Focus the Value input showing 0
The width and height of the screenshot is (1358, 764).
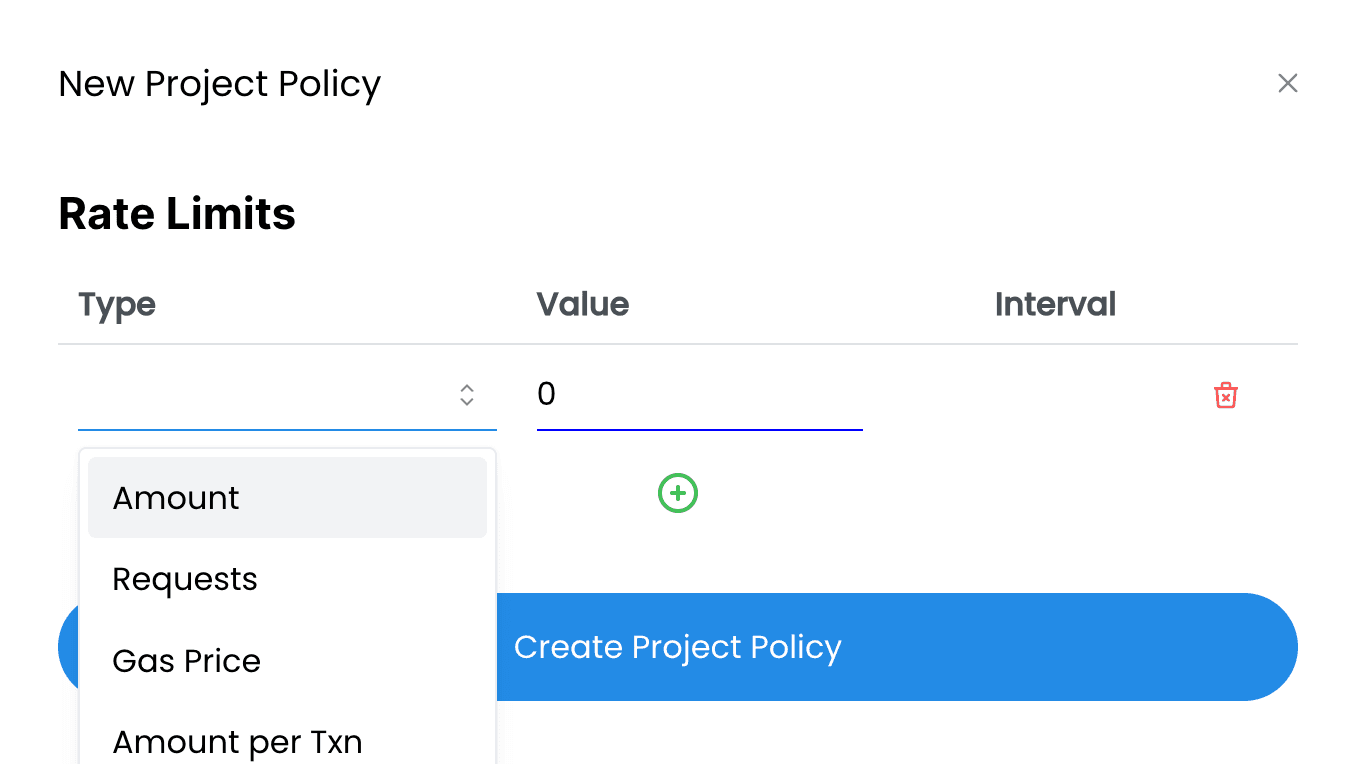click(699, 395)
